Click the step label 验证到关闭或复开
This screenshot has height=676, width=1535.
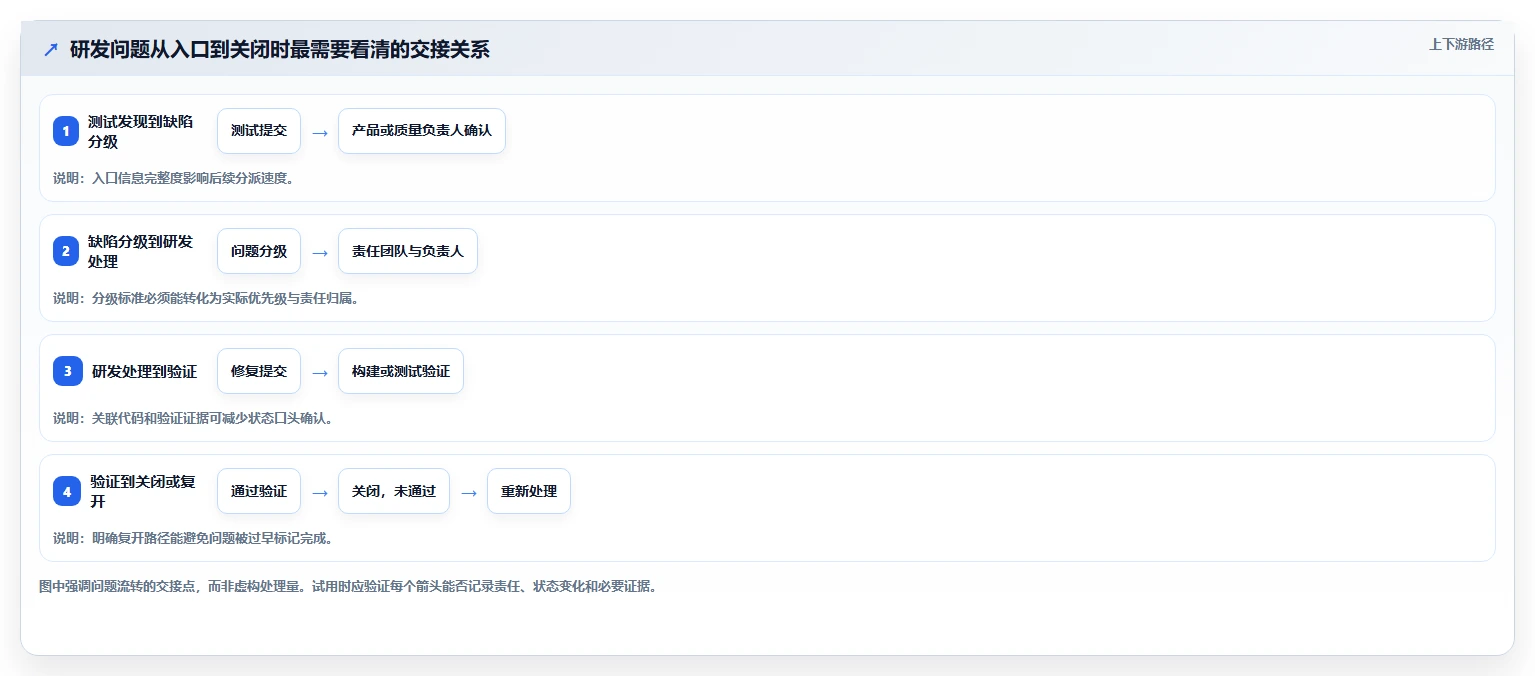coord(141,491)
